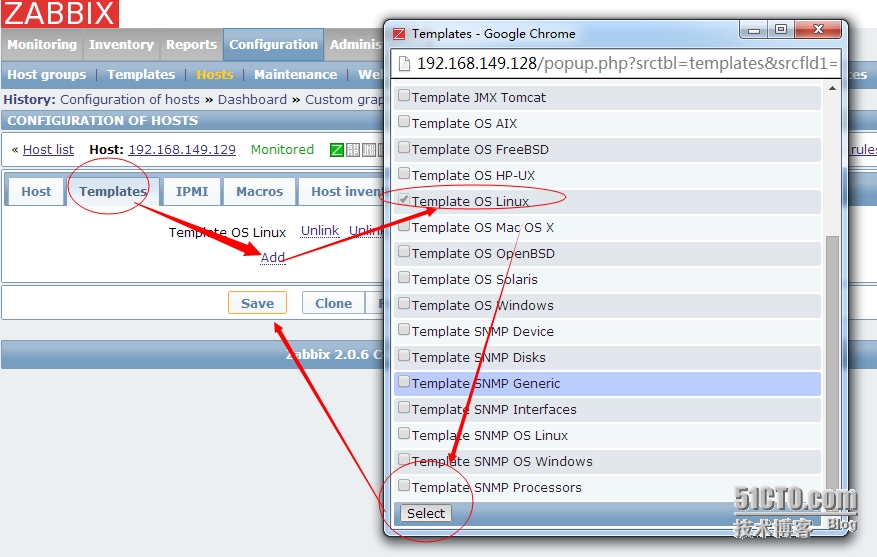Tick the Template SNMP Interfaces checkbox
Screen dimensions: 877x557
pos(404,408)
